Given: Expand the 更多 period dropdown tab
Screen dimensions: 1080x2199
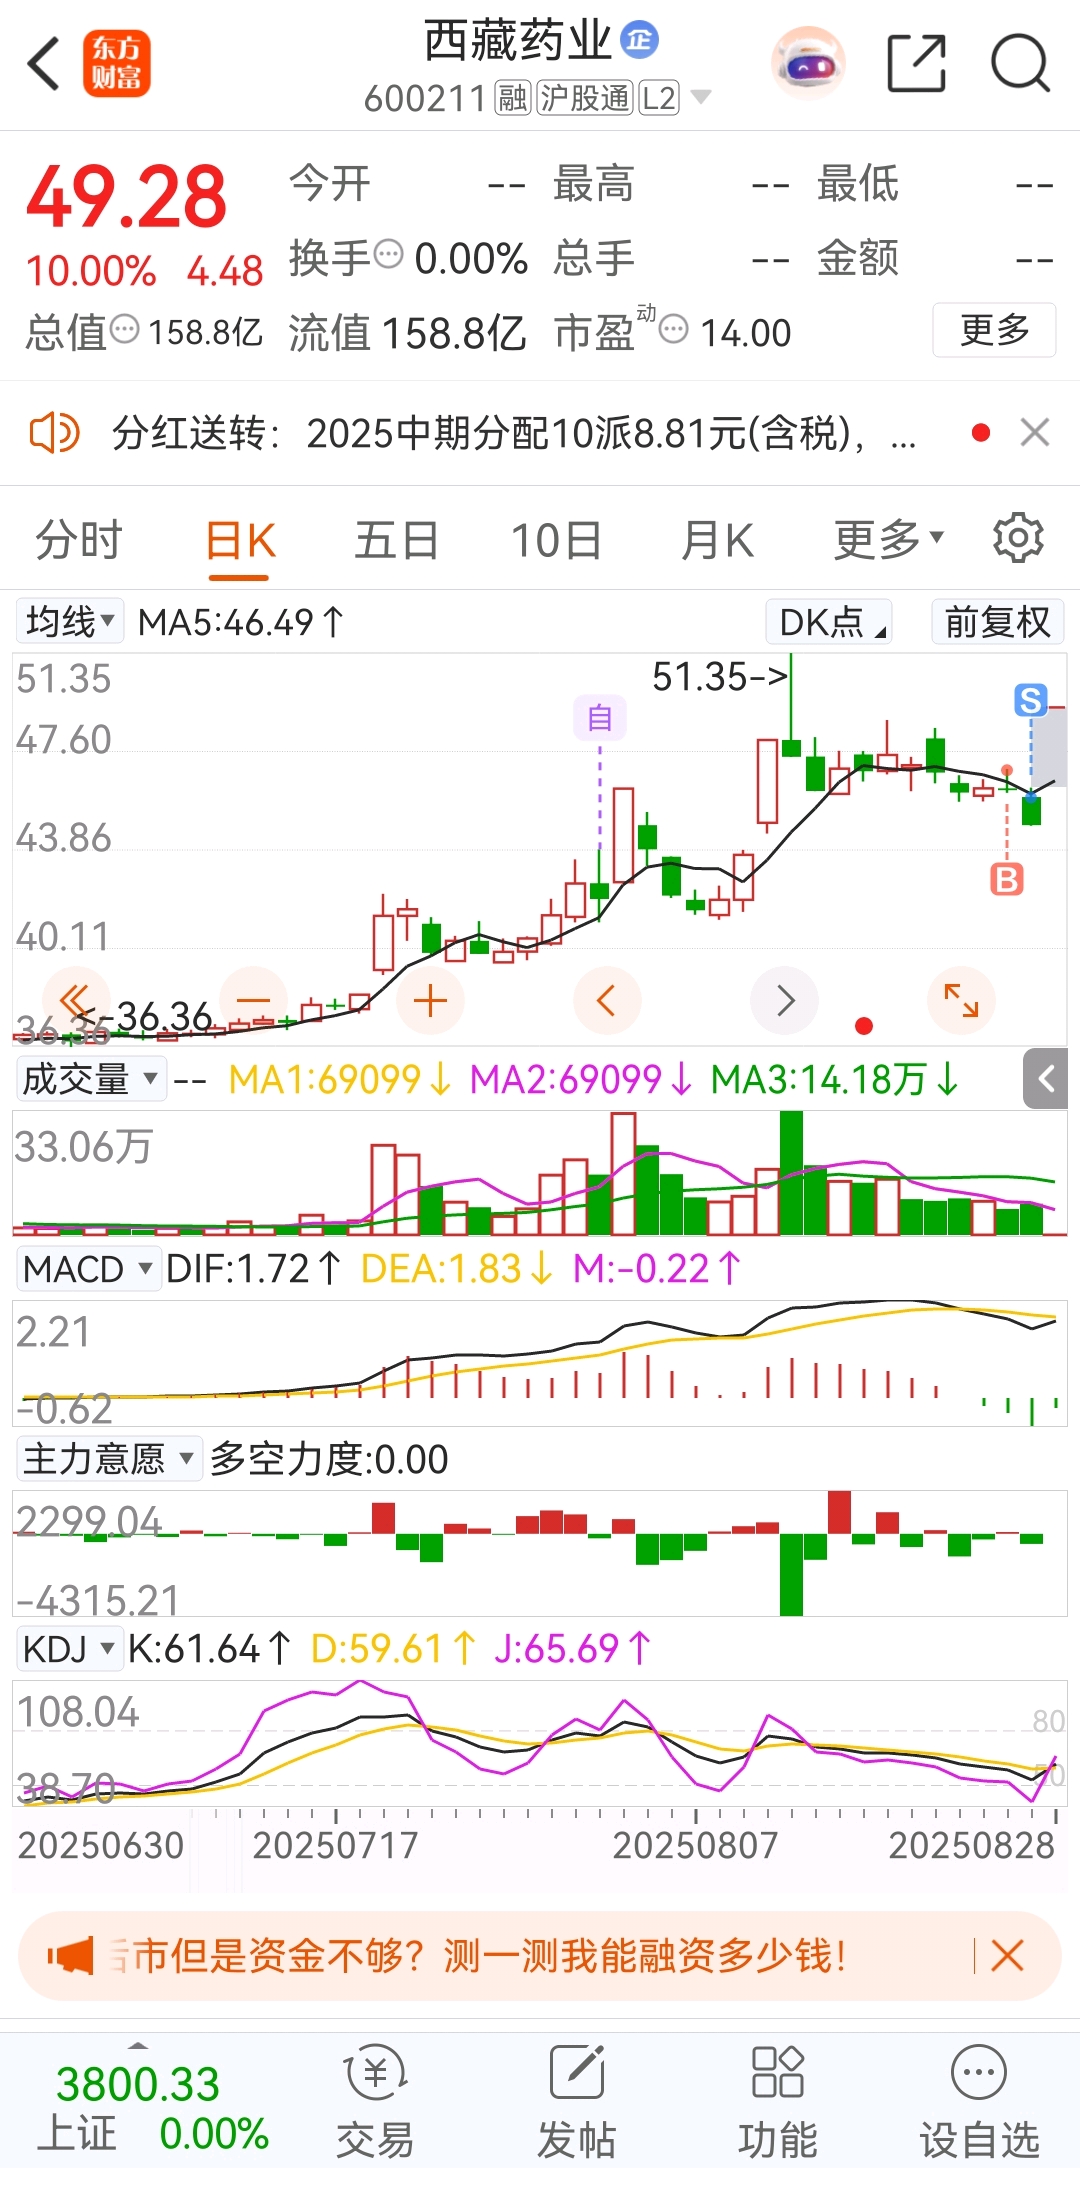Looking at the screenshot, I should (889, 539).
